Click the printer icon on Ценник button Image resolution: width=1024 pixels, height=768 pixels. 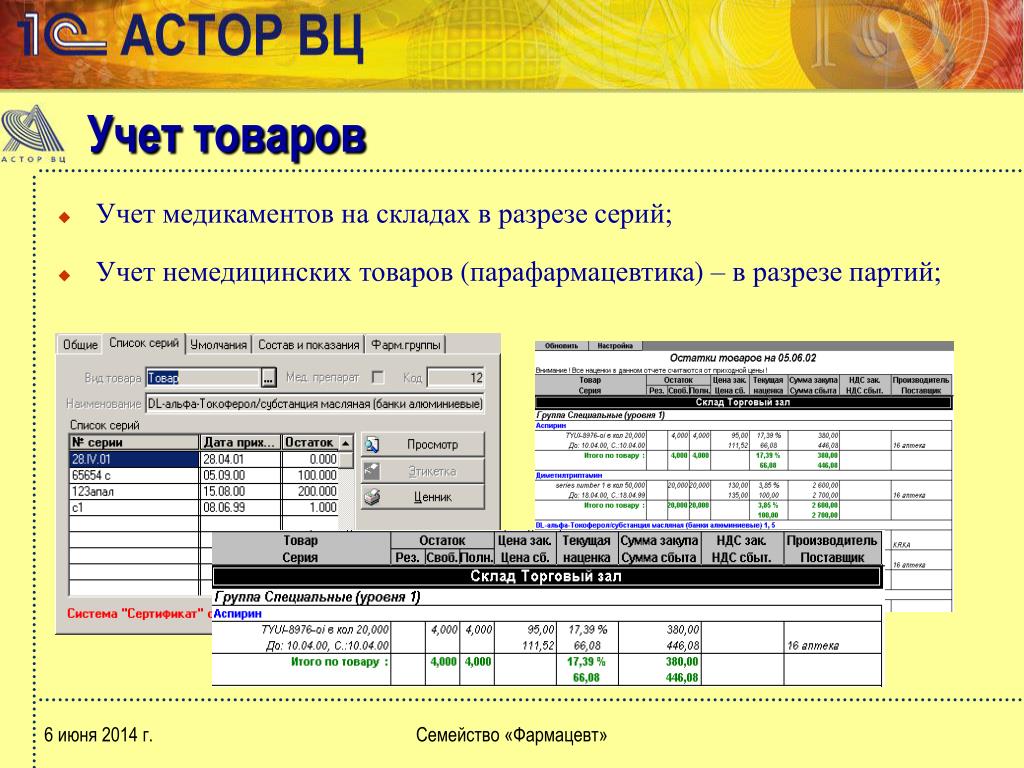tap(372, 497)
